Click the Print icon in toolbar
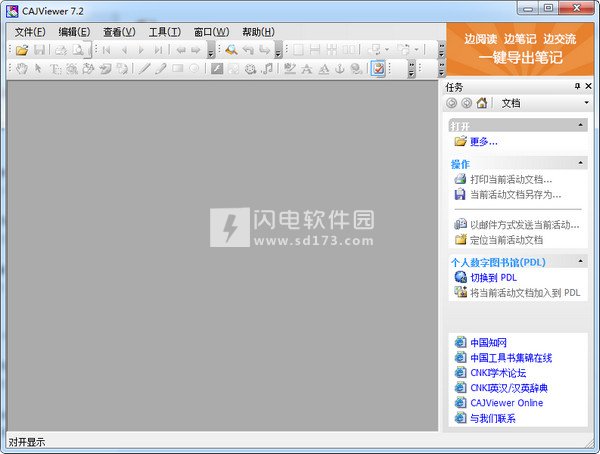Screen dimensions: 600x454 pos(61,50)
